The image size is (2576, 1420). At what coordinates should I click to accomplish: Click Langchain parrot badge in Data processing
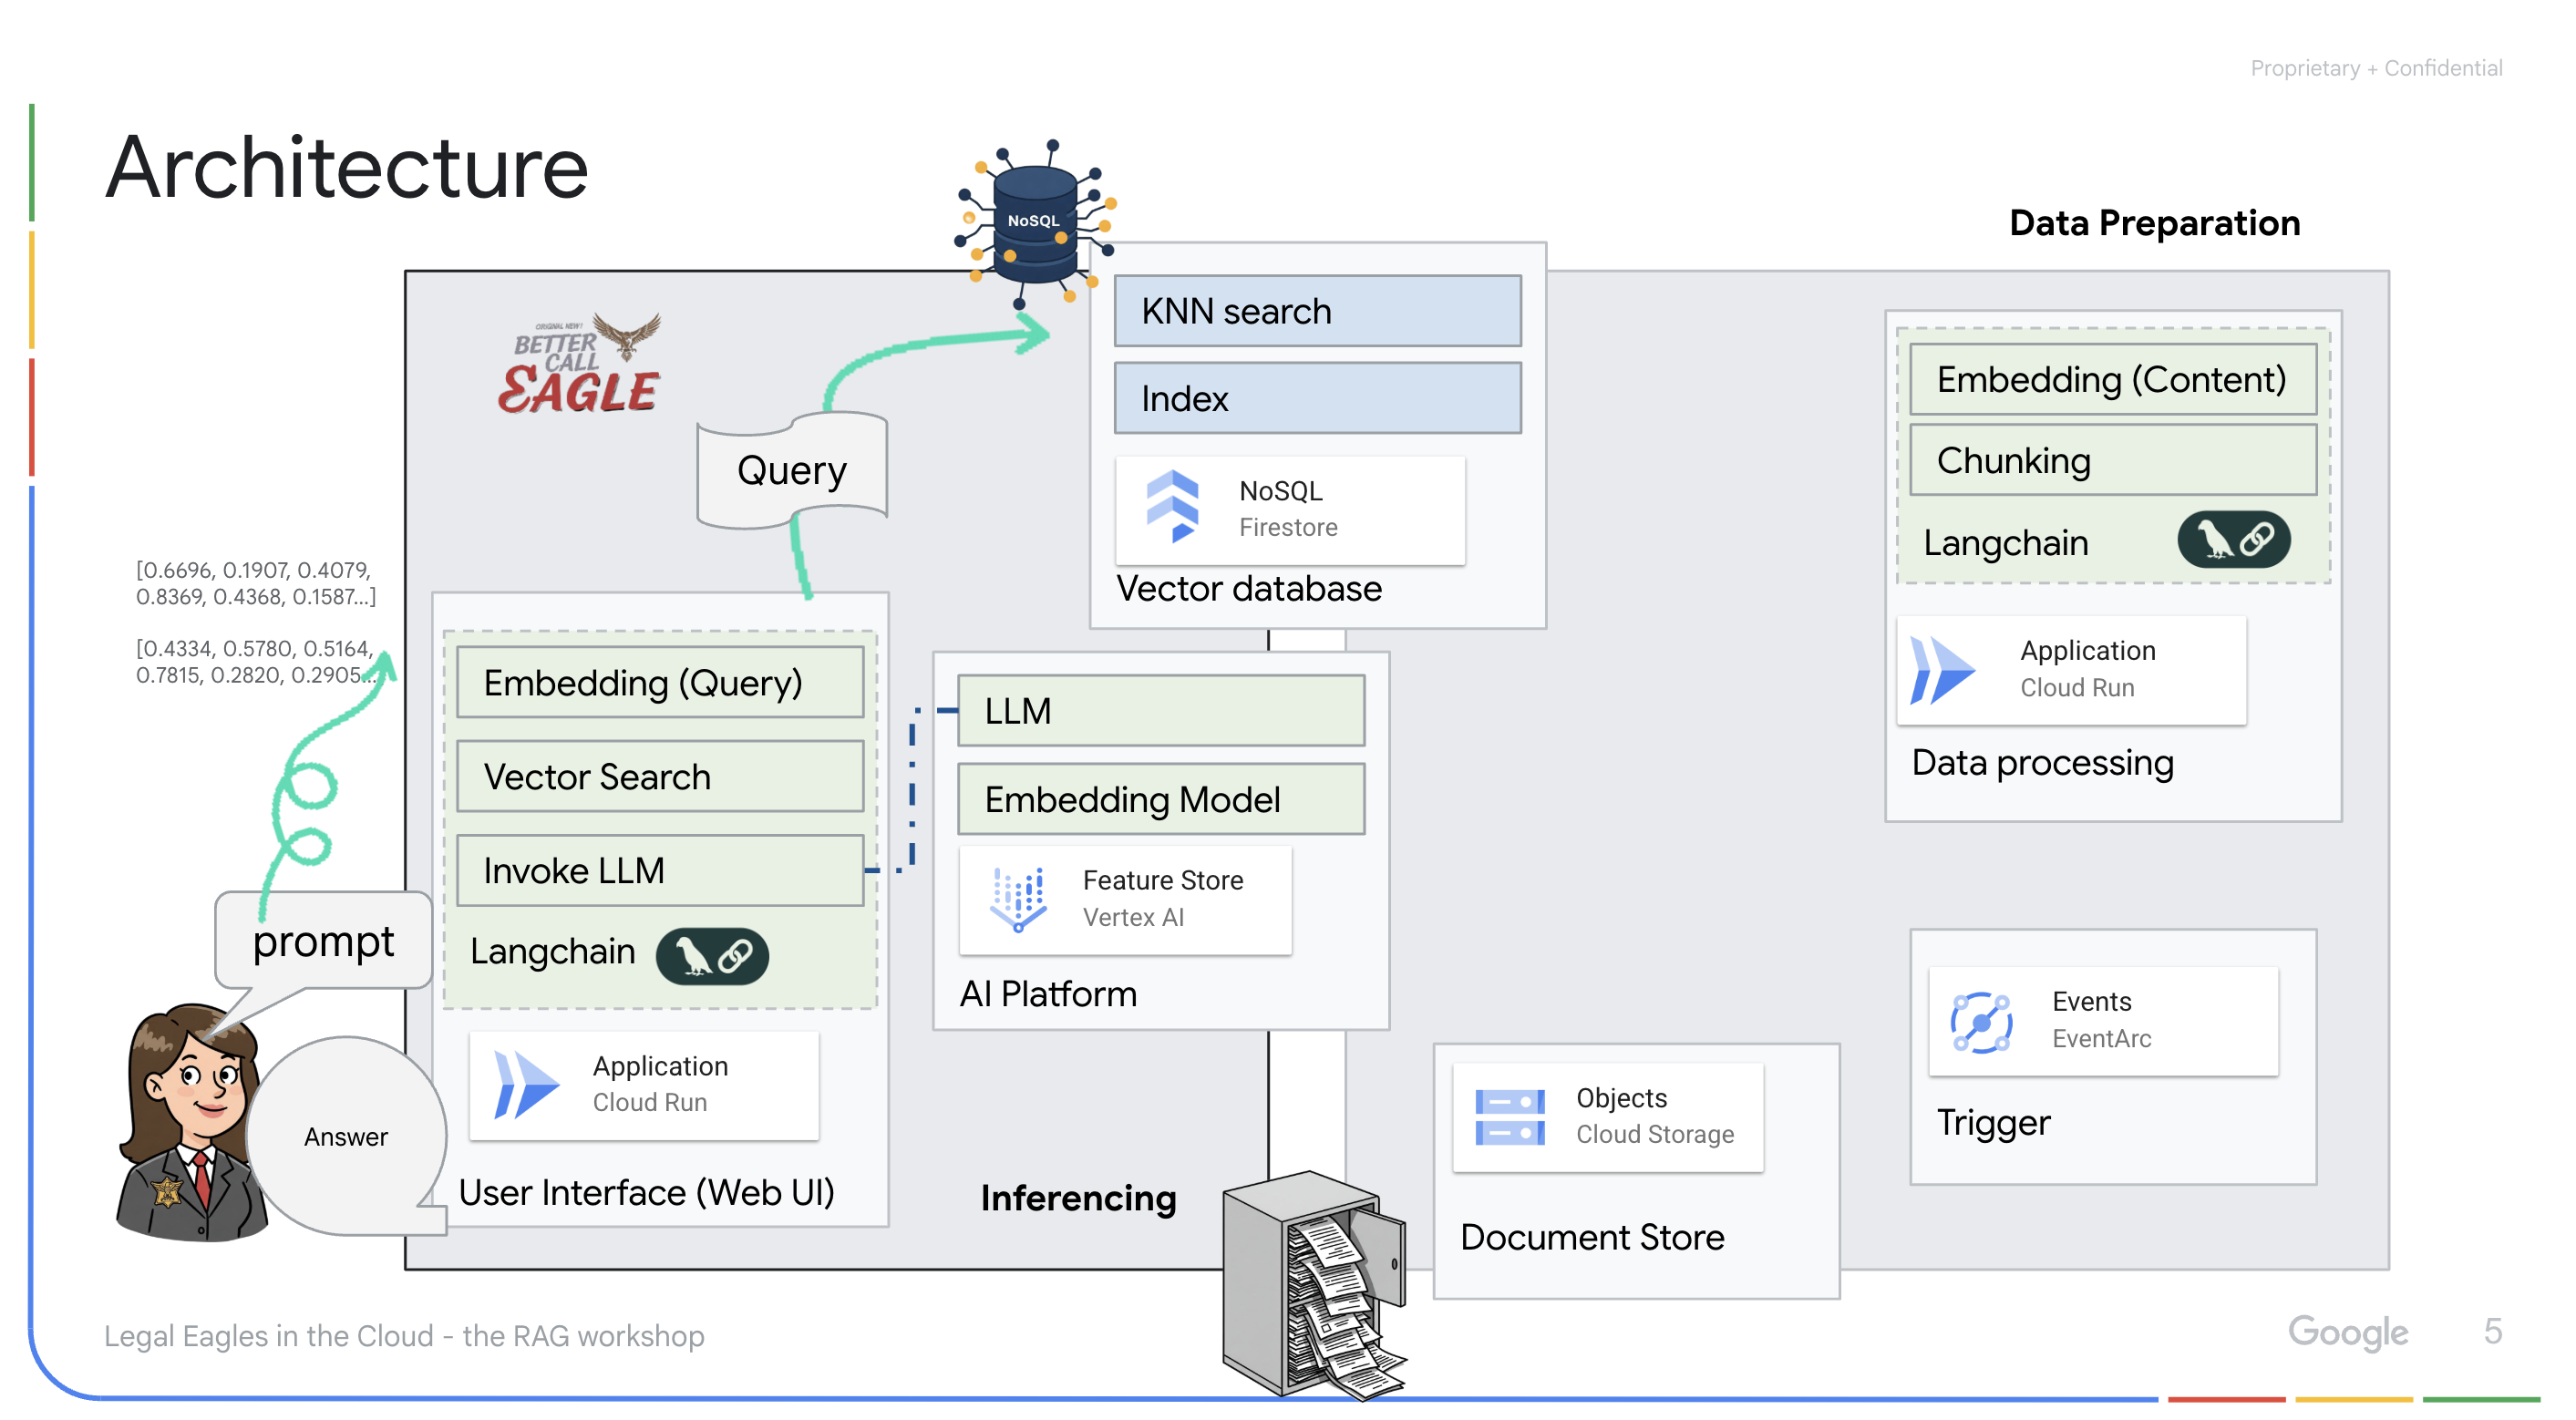click(2233, 540)
